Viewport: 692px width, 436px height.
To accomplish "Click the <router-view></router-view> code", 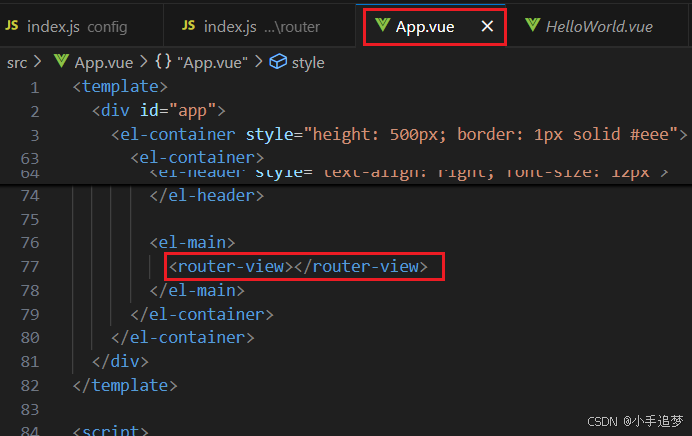I will point(298,266).
